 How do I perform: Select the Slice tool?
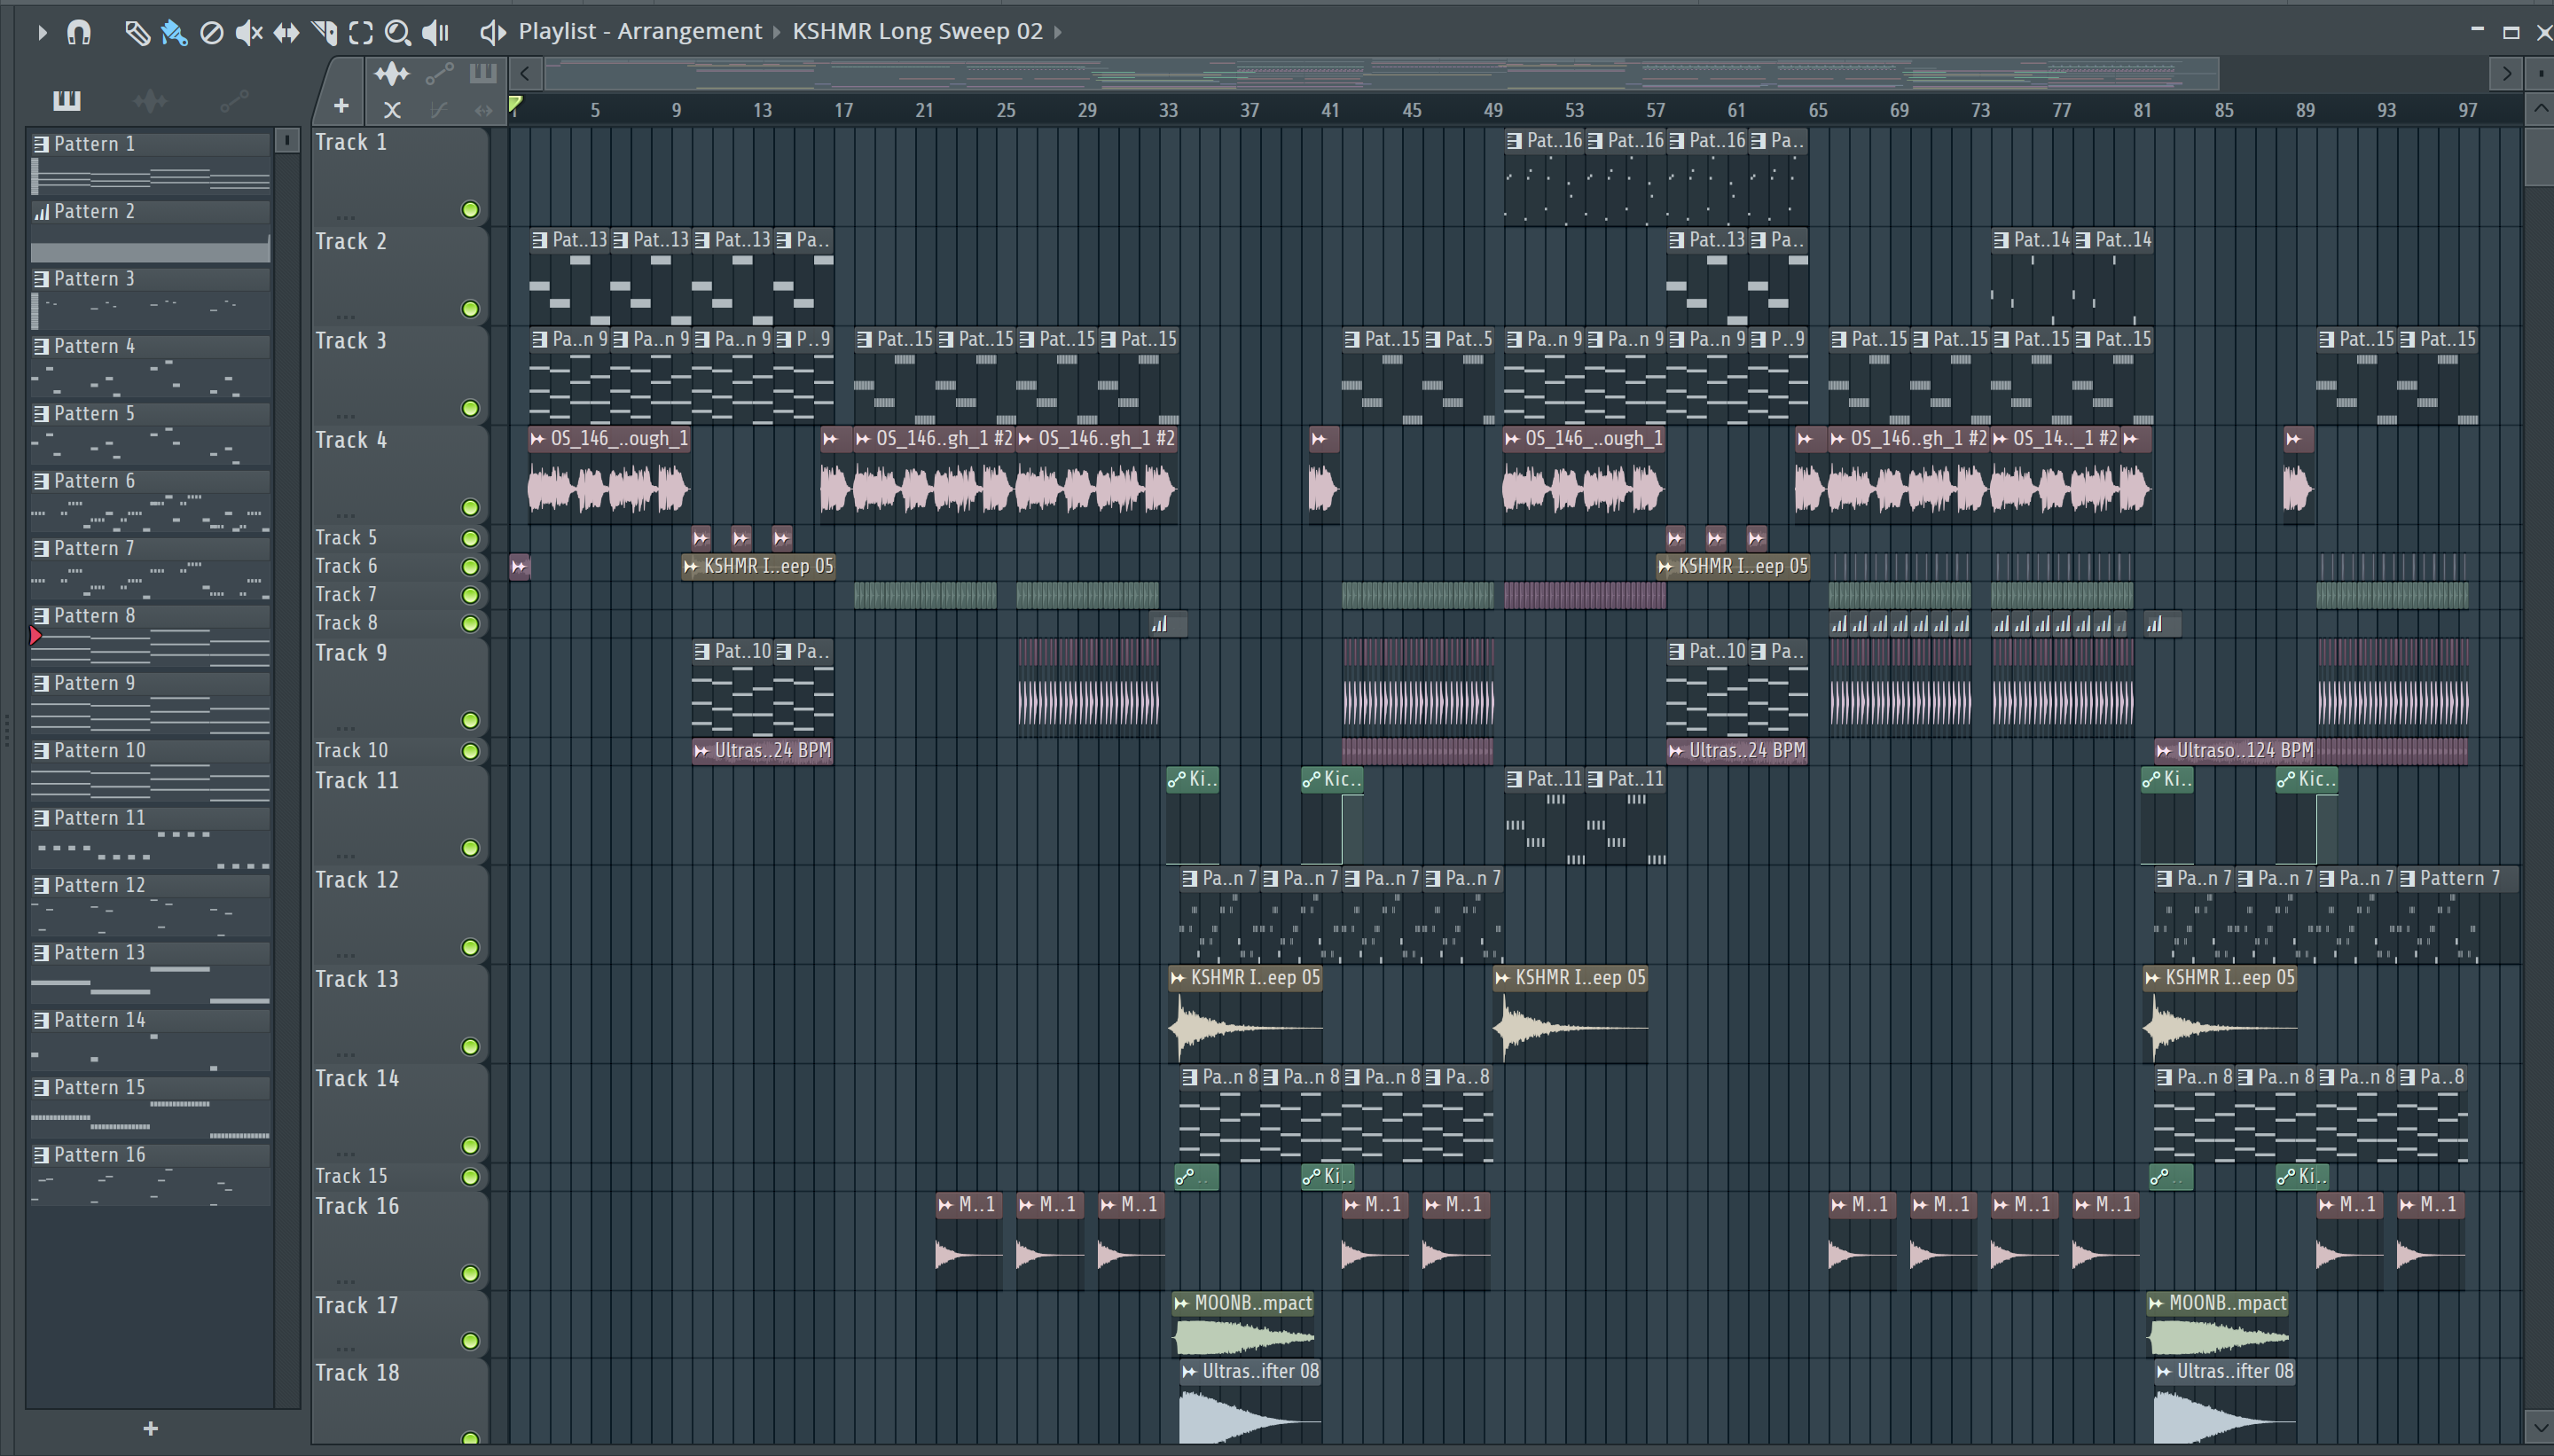click(x=324, y=33)
